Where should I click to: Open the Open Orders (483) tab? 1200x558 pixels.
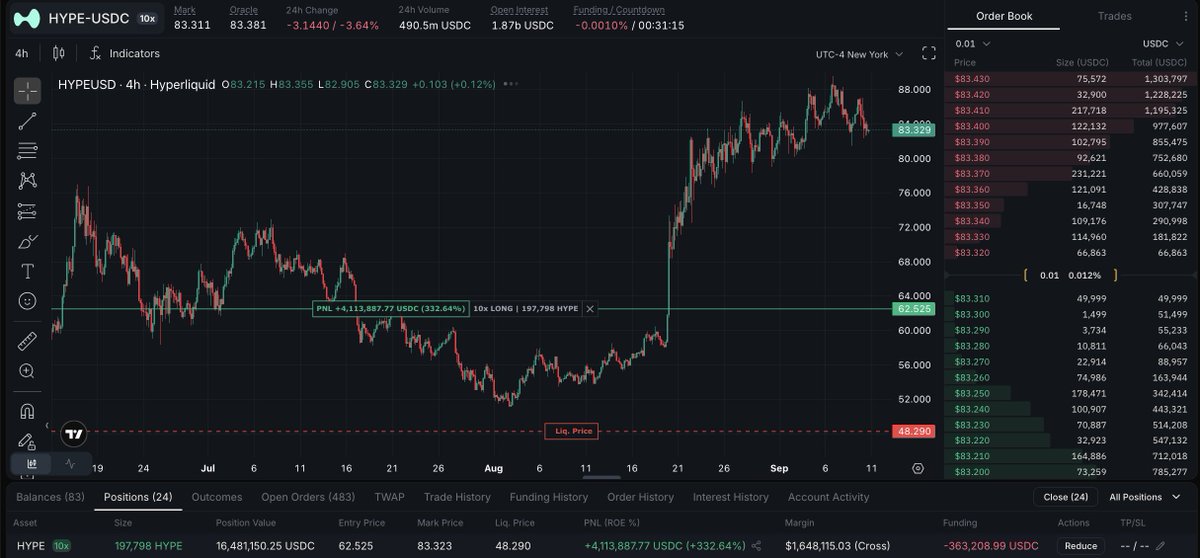point(308,497)
